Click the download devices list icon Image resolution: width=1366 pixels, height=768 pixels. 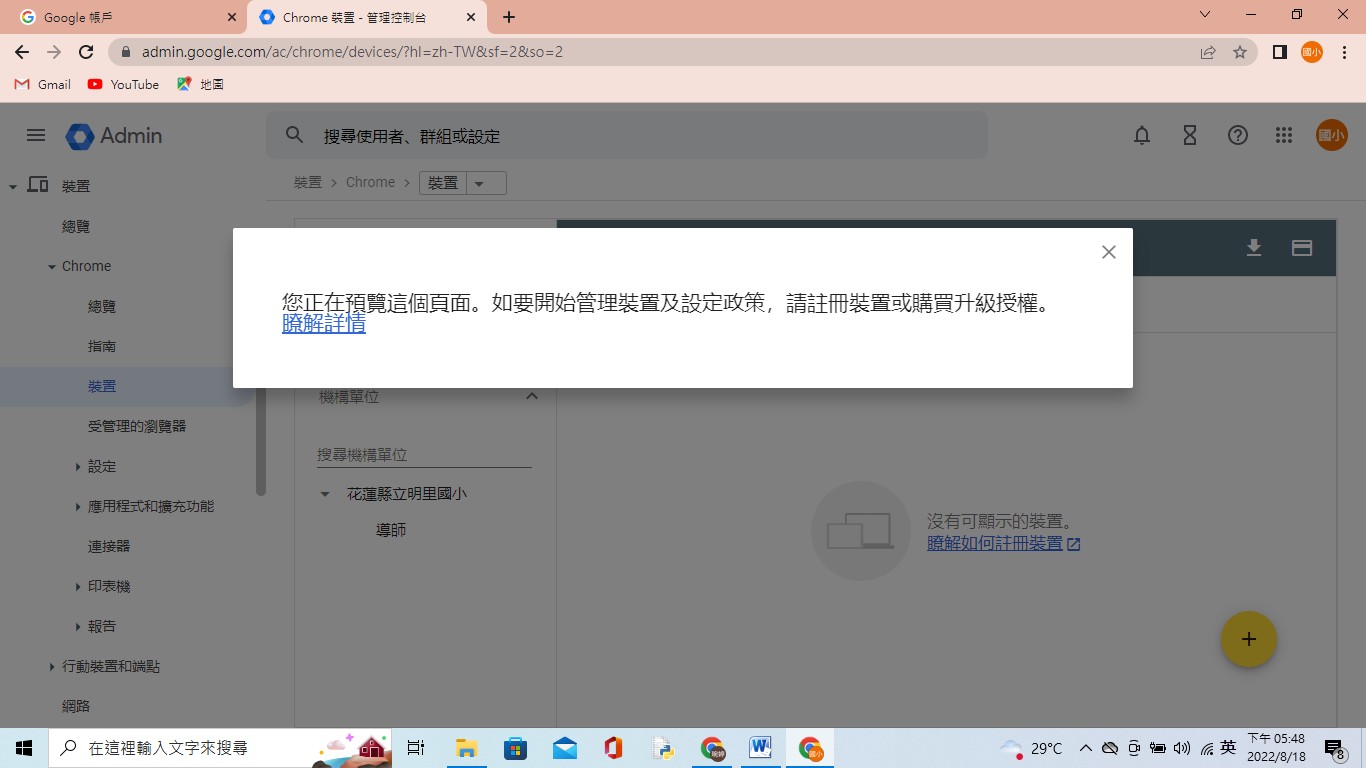pos(1254,248)
